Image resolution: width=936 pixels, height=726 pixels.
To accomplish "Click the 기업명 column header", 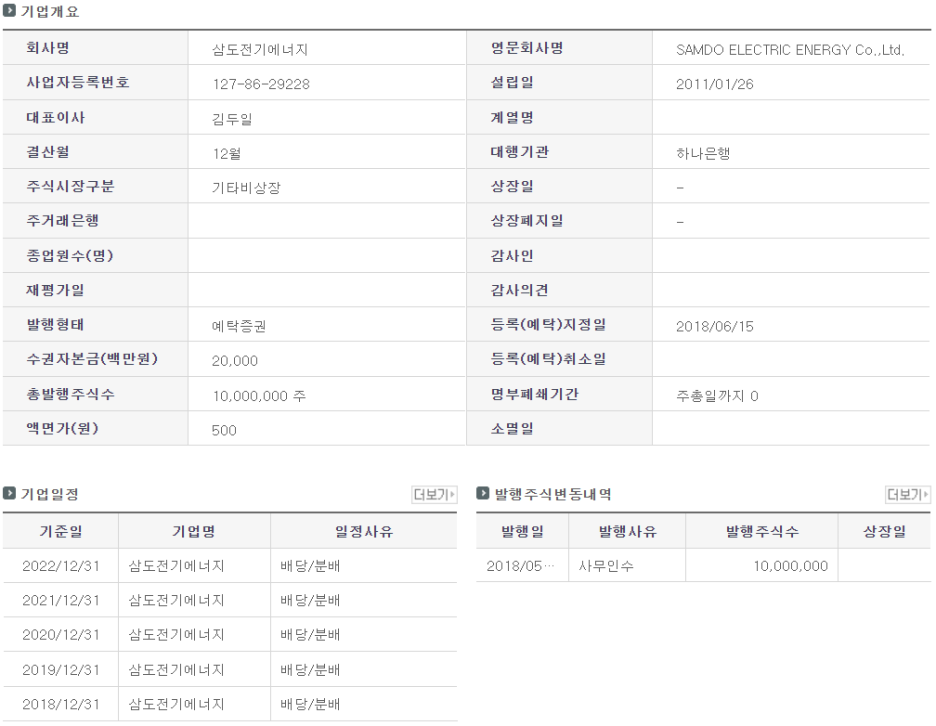I will tap(194, 531).
